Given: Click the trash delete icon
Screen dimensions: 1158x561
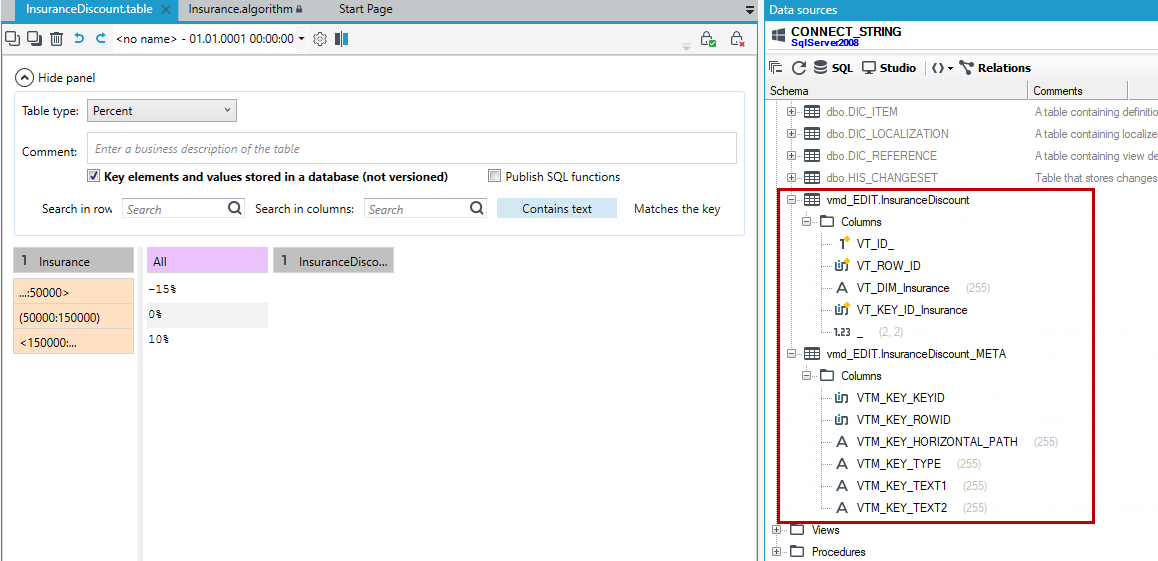Looking at the screenshot, I should 57,38.
